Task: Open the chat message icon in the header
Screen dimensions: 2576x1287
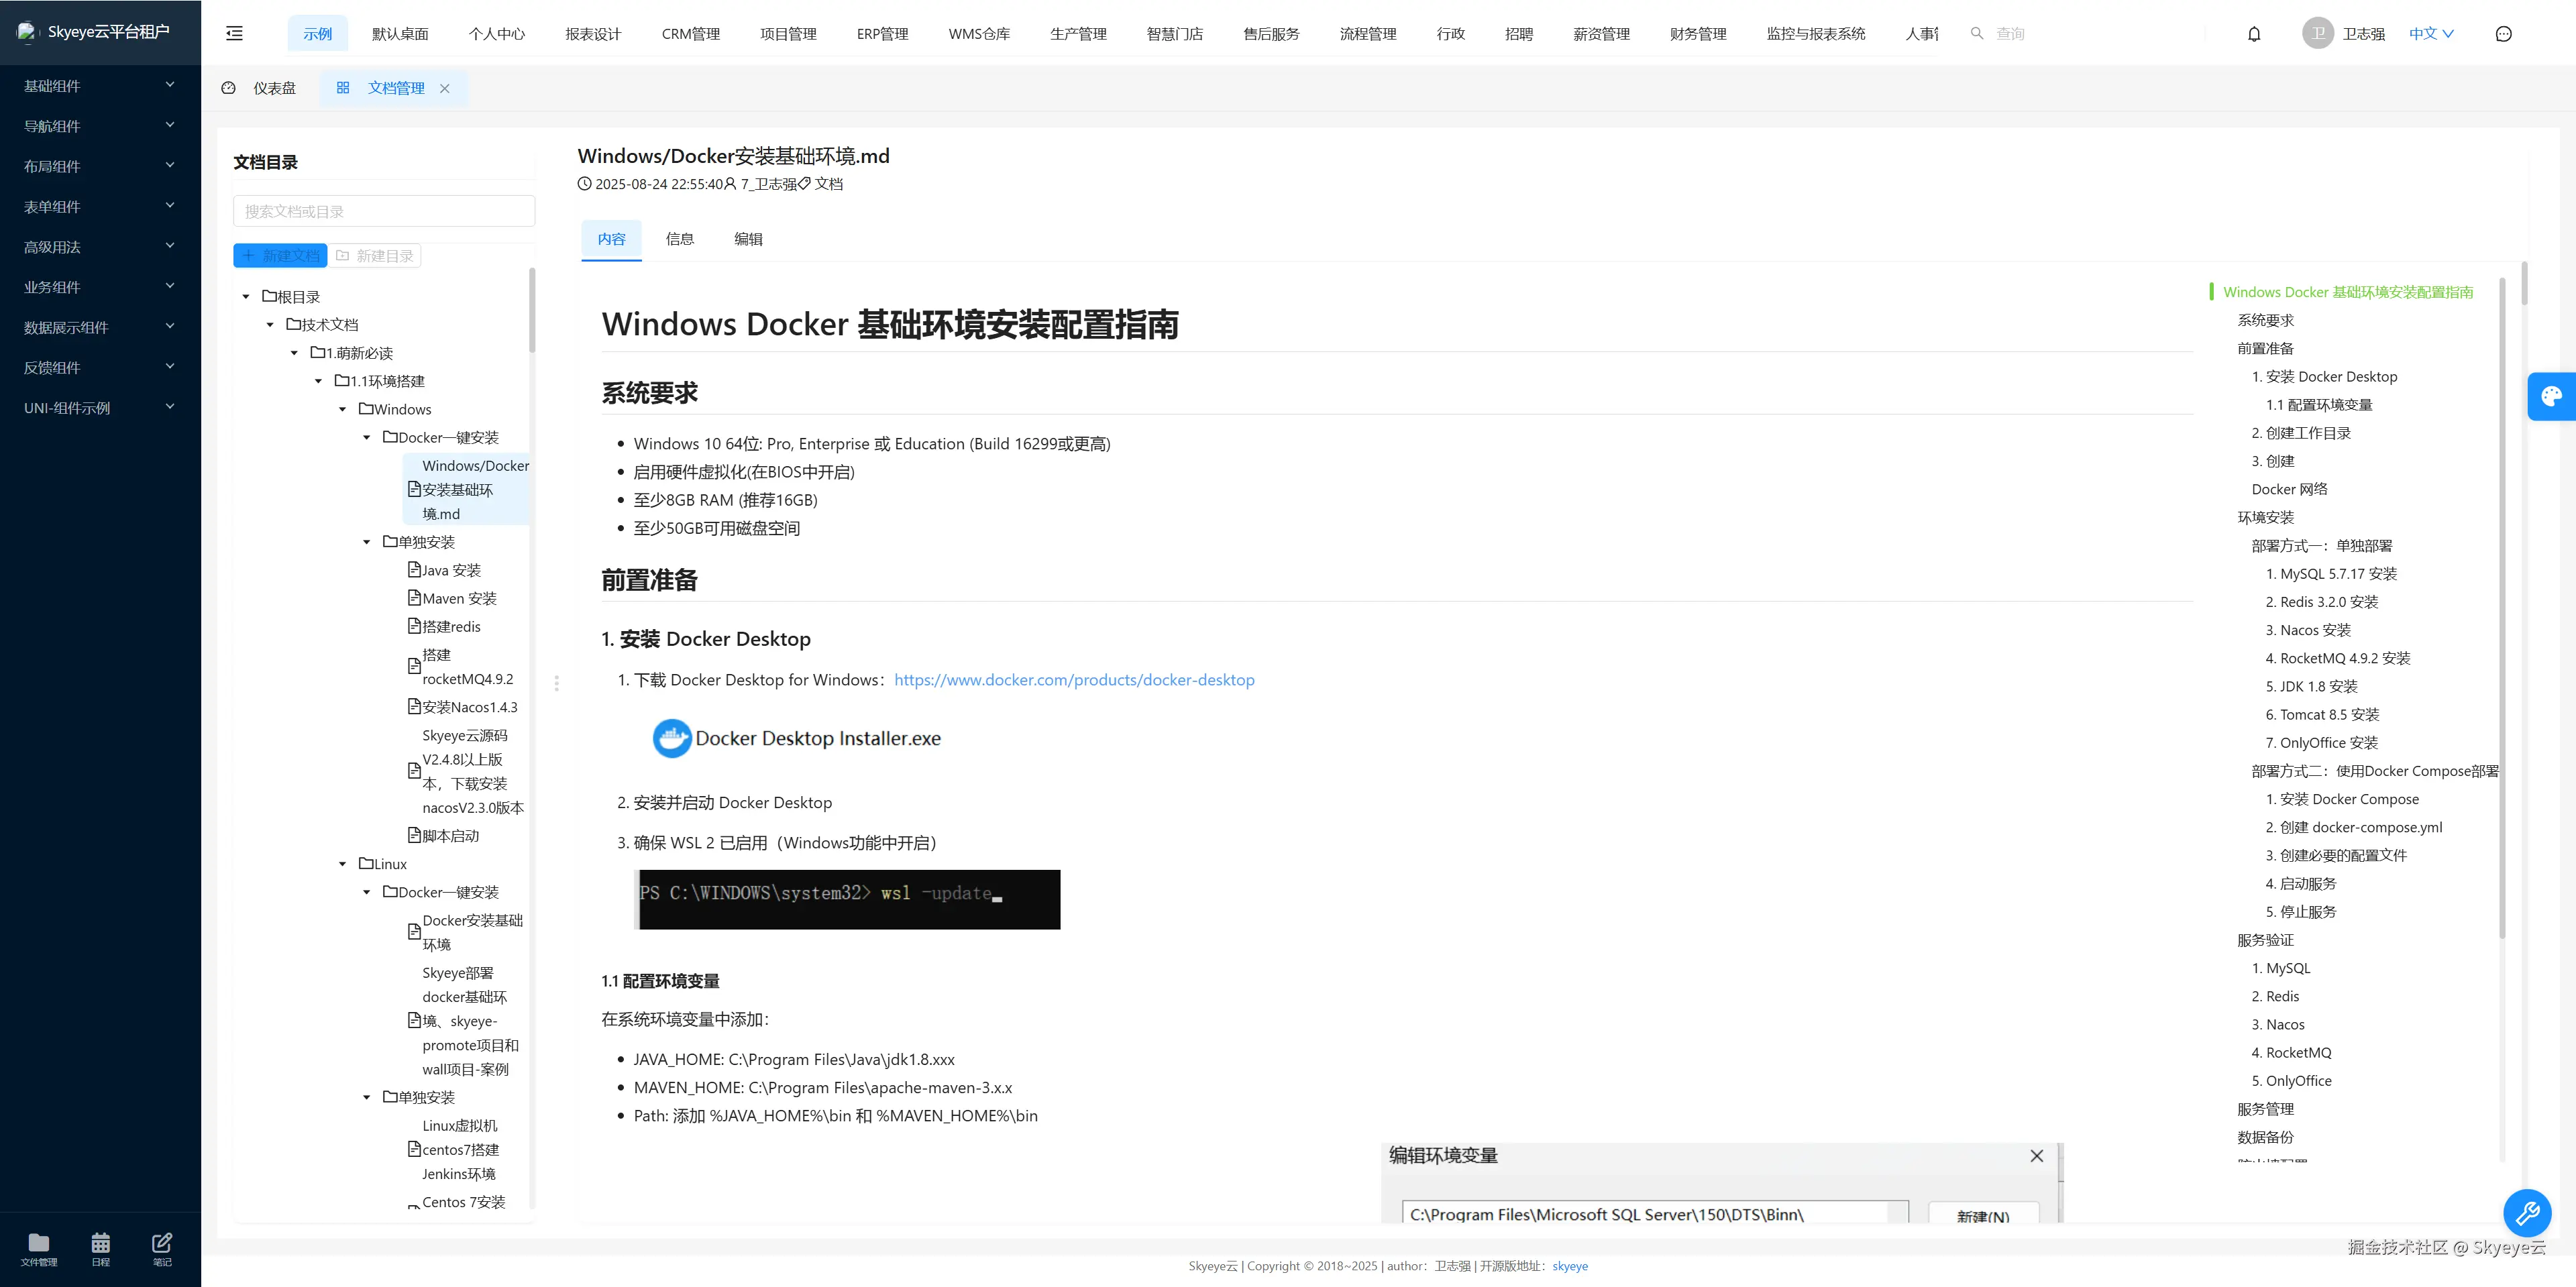Action: click(x=2503, y=33)
